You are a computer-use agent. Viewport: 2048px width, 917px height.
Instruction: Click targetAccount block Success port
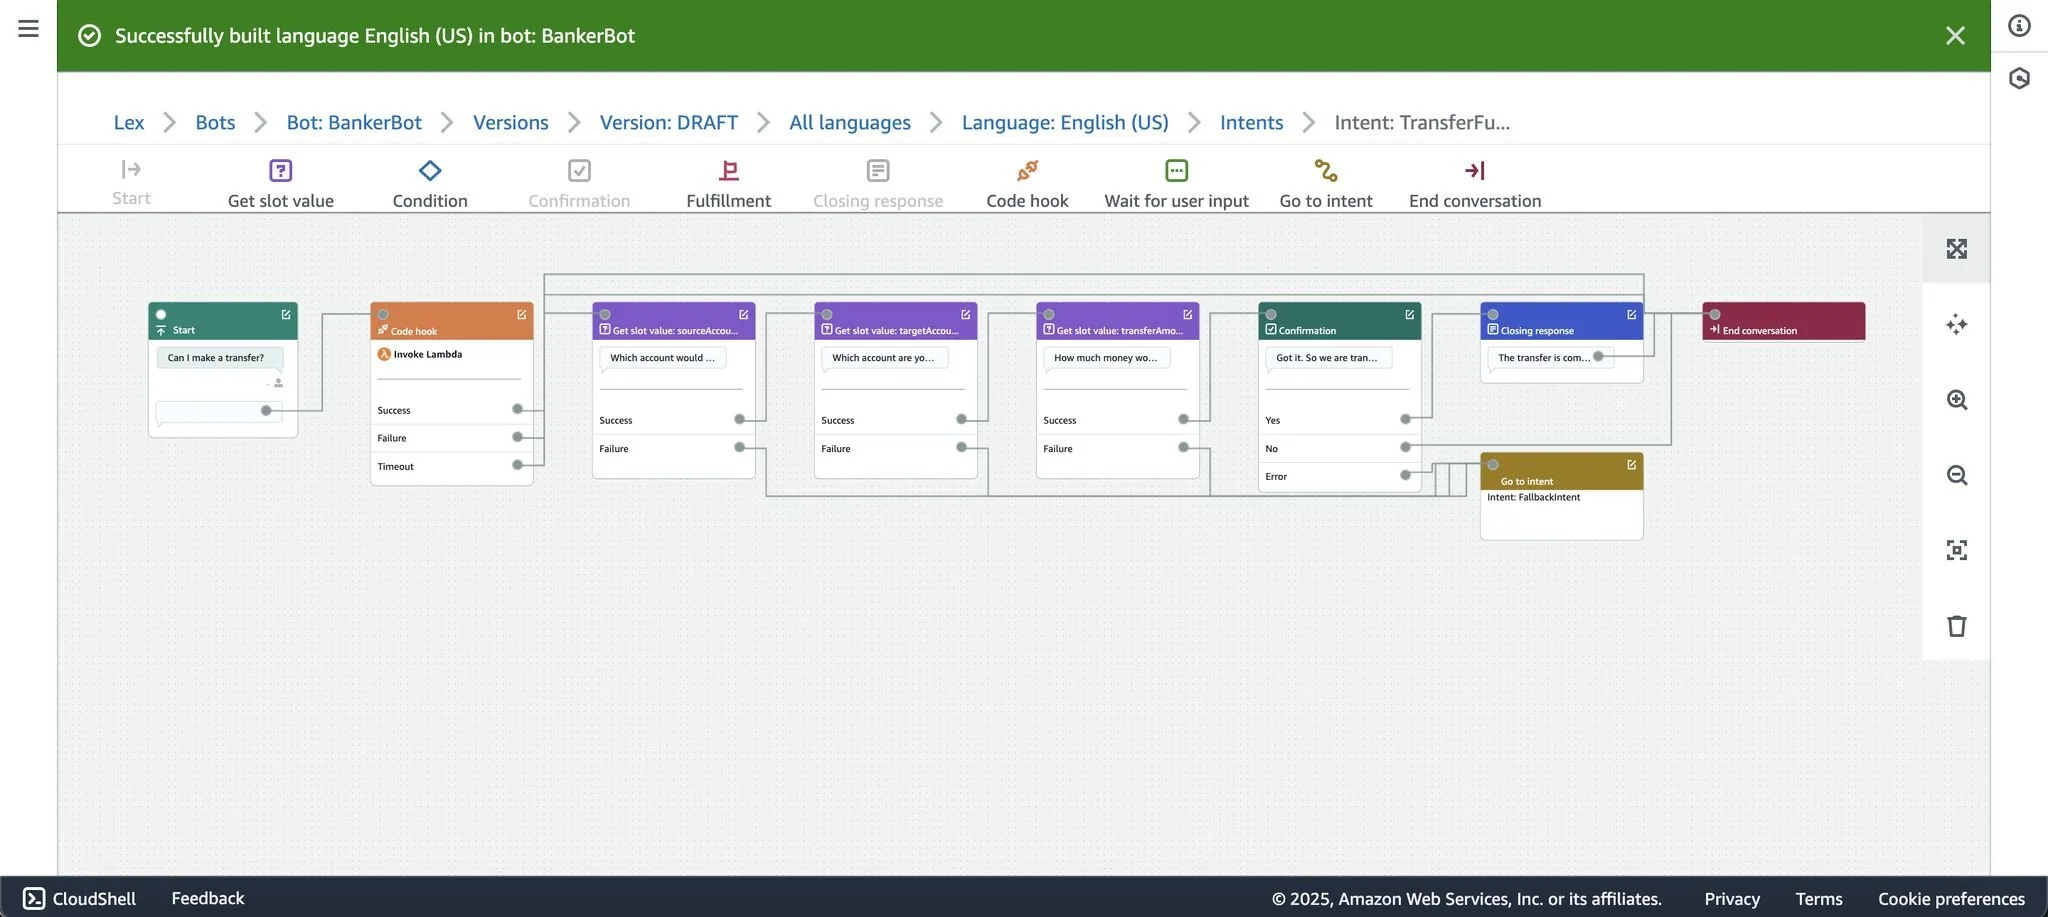point(961,419)
